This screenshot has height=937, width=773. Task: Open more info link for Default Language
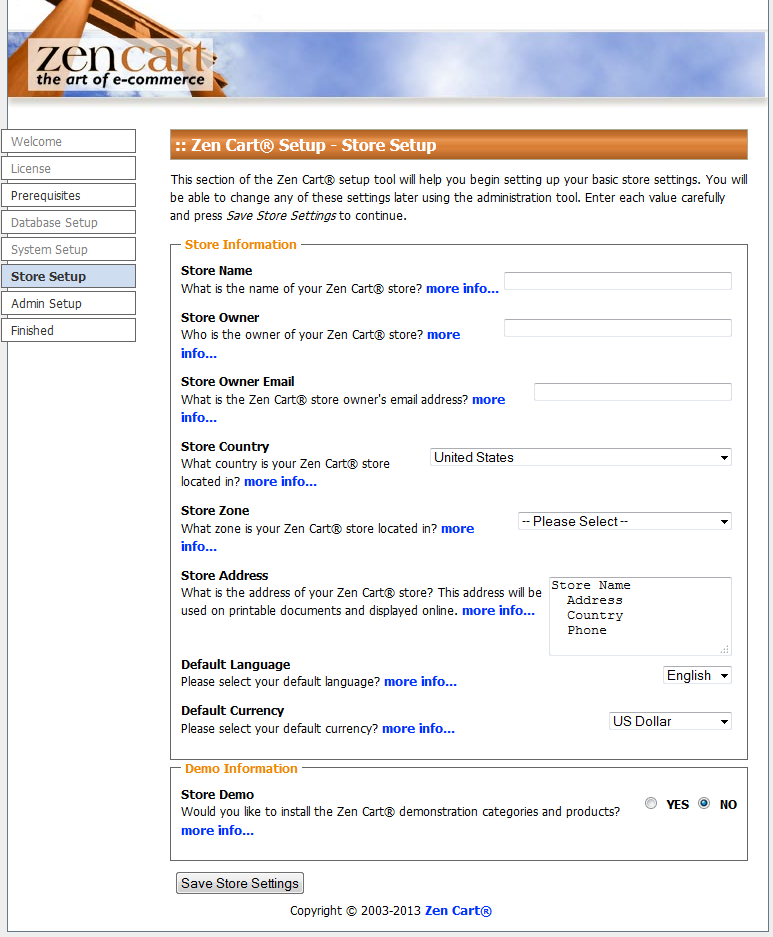[x=420, y=682]
